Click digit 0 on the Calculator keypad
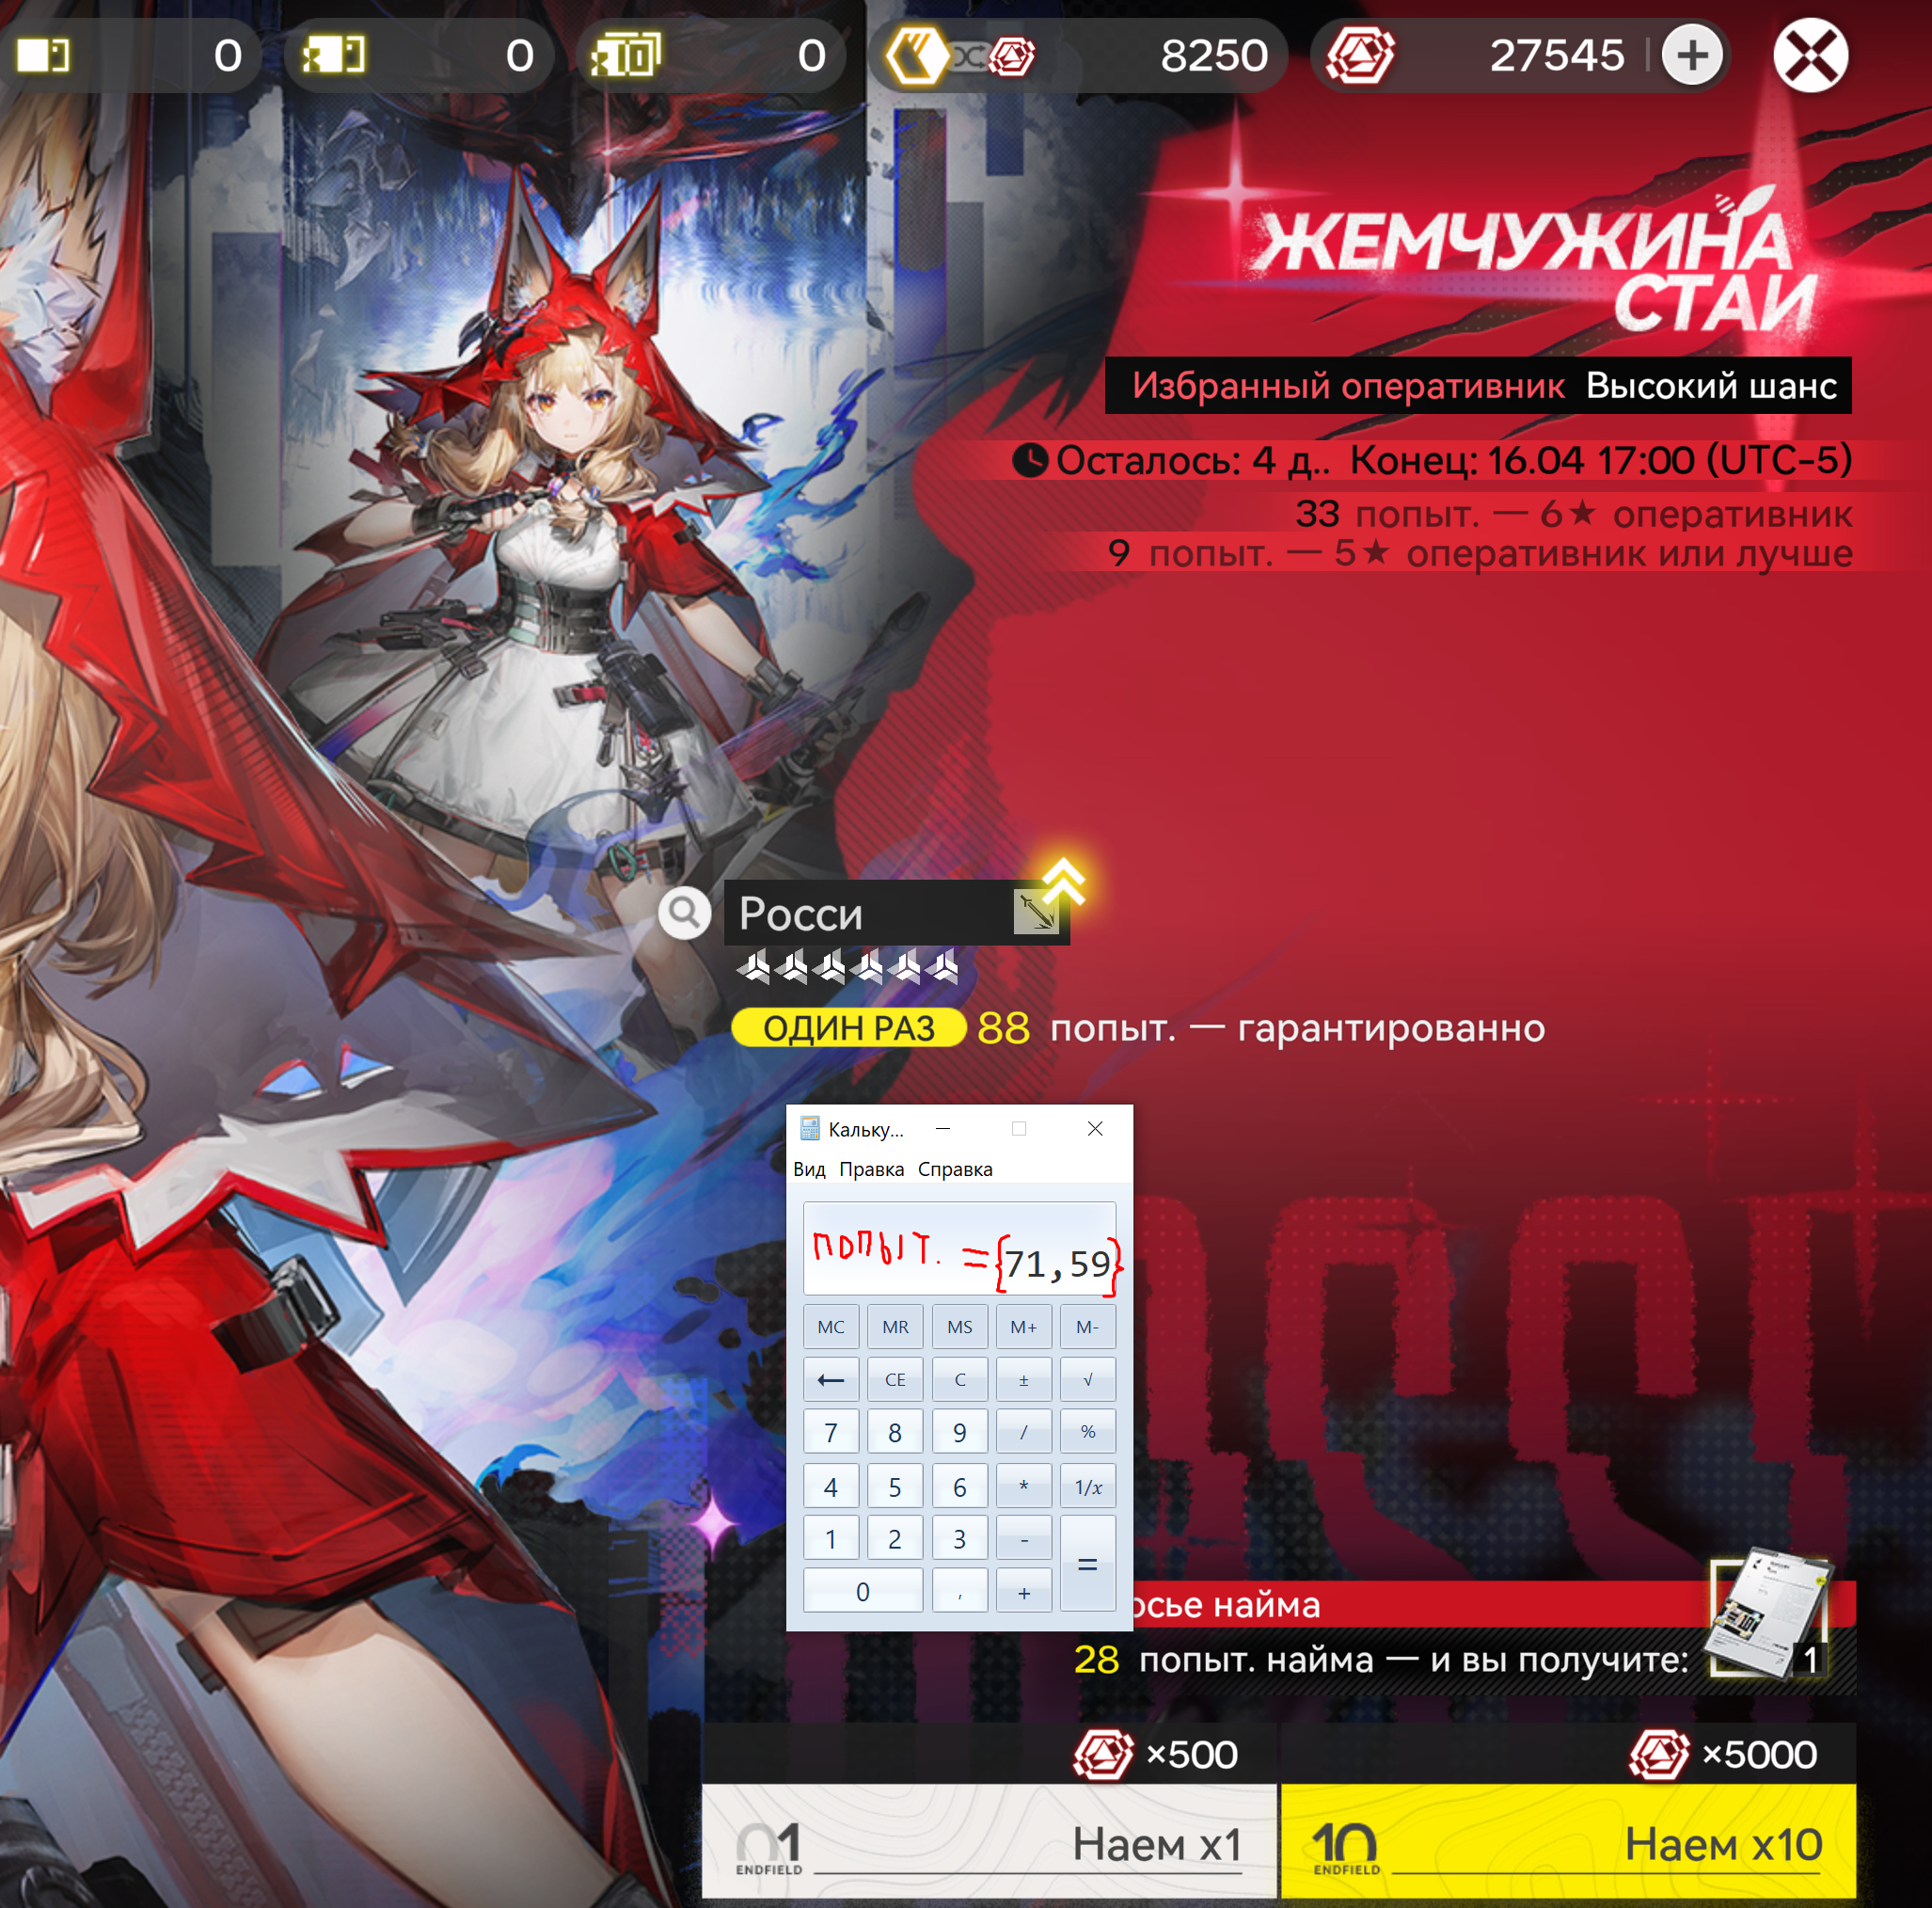Image resolution: width=1932 pixels, height=1908 pixels. 863,1592
